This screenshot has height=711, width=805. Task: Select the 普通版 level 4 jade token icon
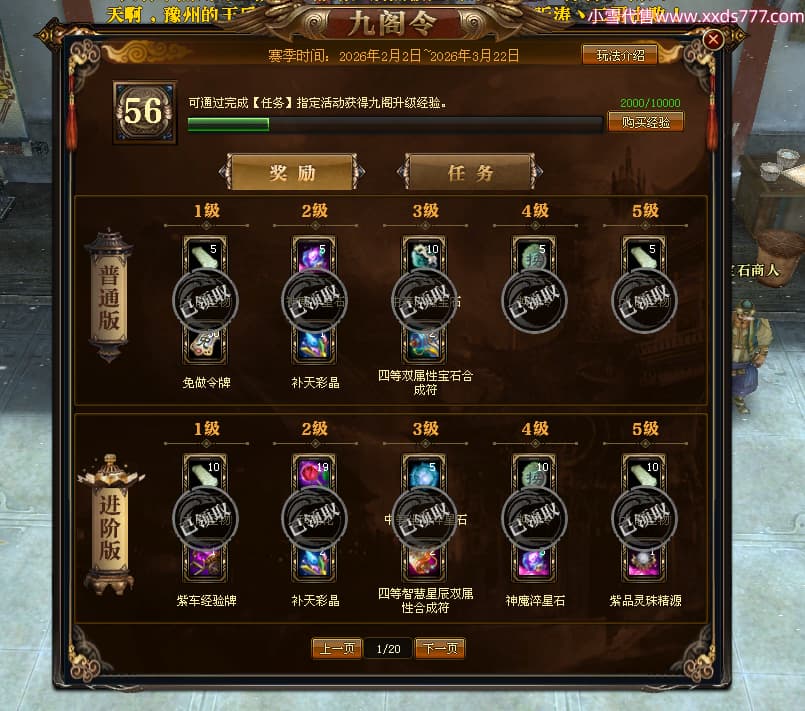[x=534, y=255]
